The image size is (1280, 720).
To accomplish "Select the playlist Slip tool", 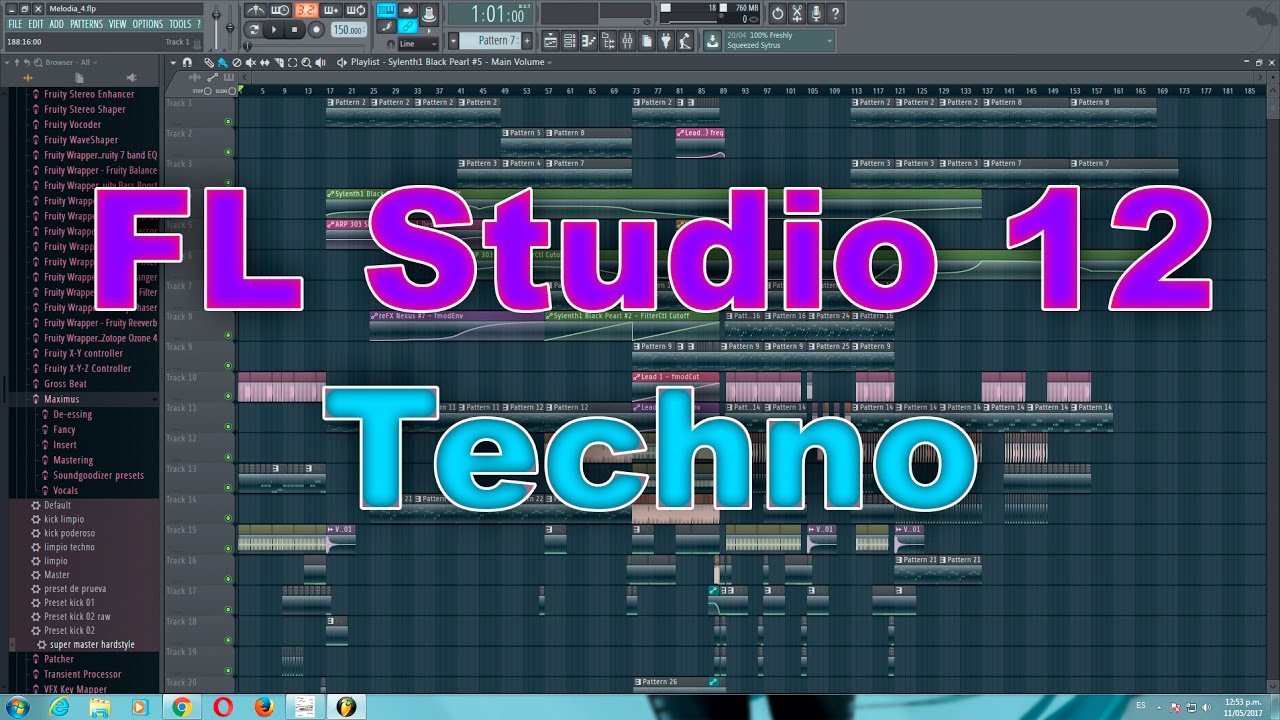I will click(265, 63).
